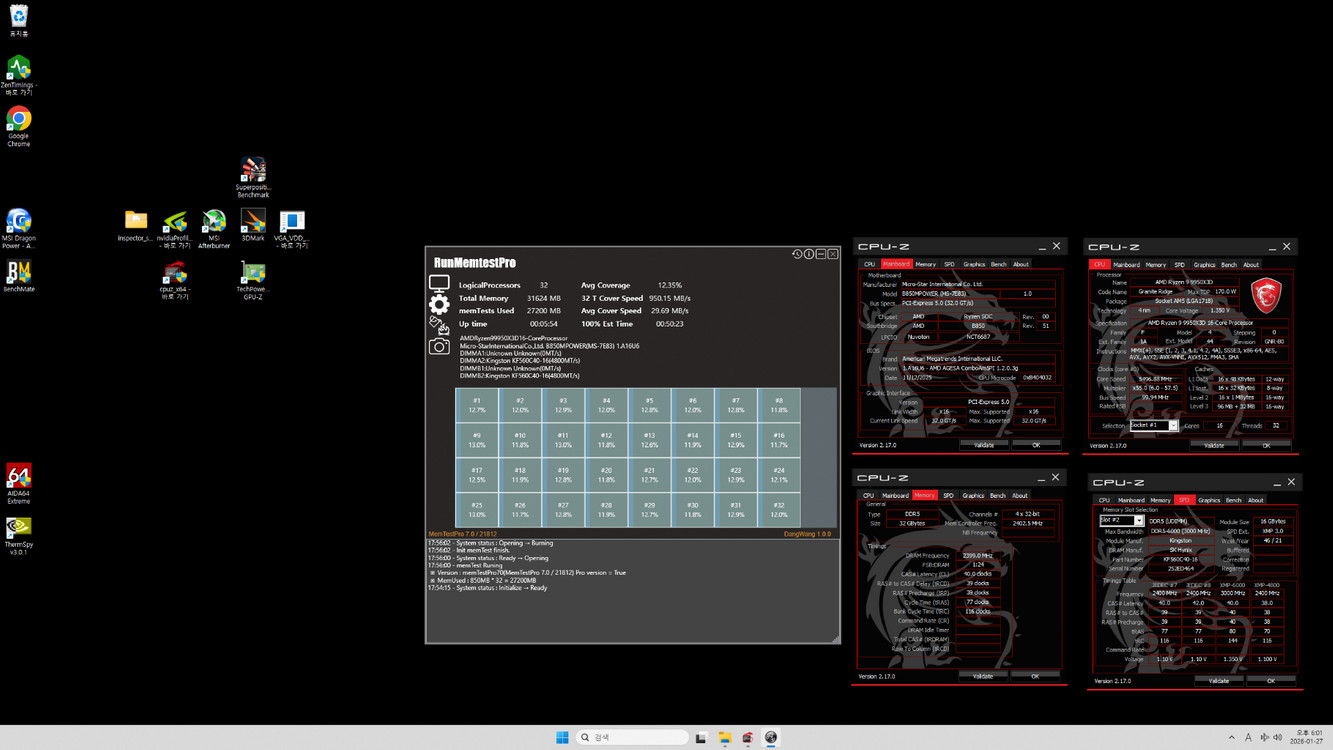Open the Windows Start menu
This screenshot has width=1333, height=750.
[x=562, y=738]
